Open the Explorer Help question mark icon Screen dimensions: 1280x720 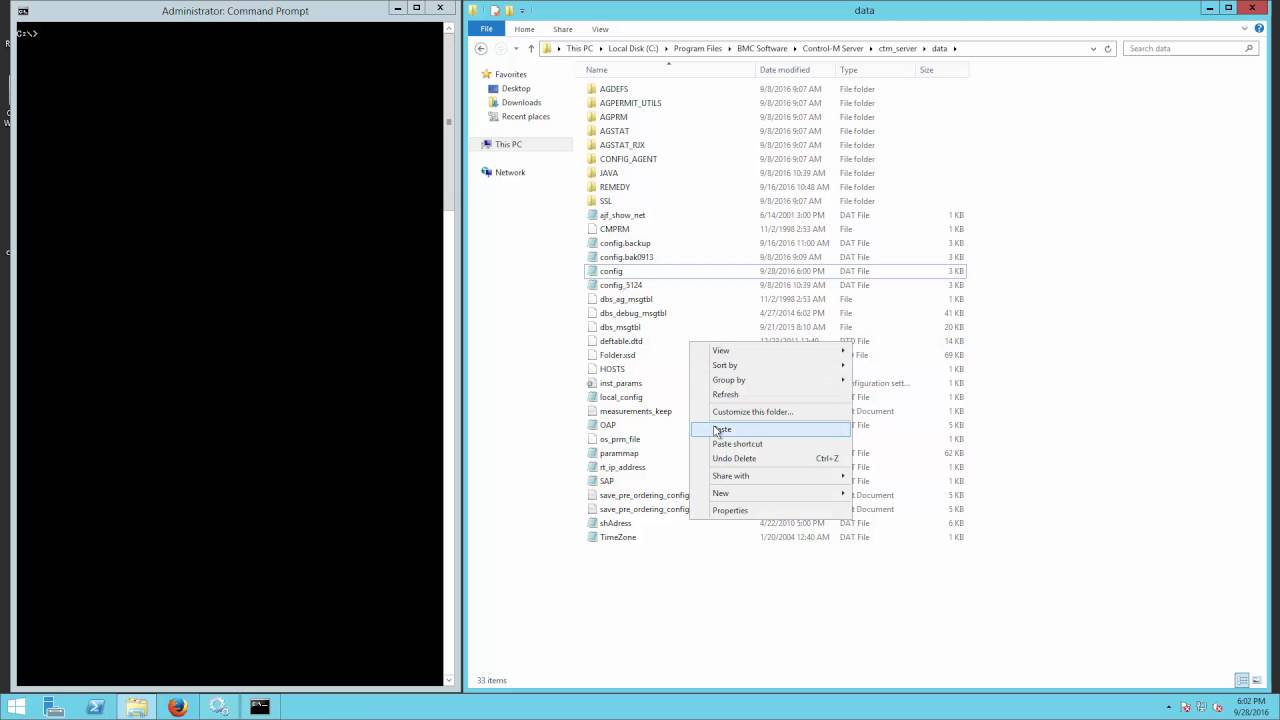[1261, 29]
